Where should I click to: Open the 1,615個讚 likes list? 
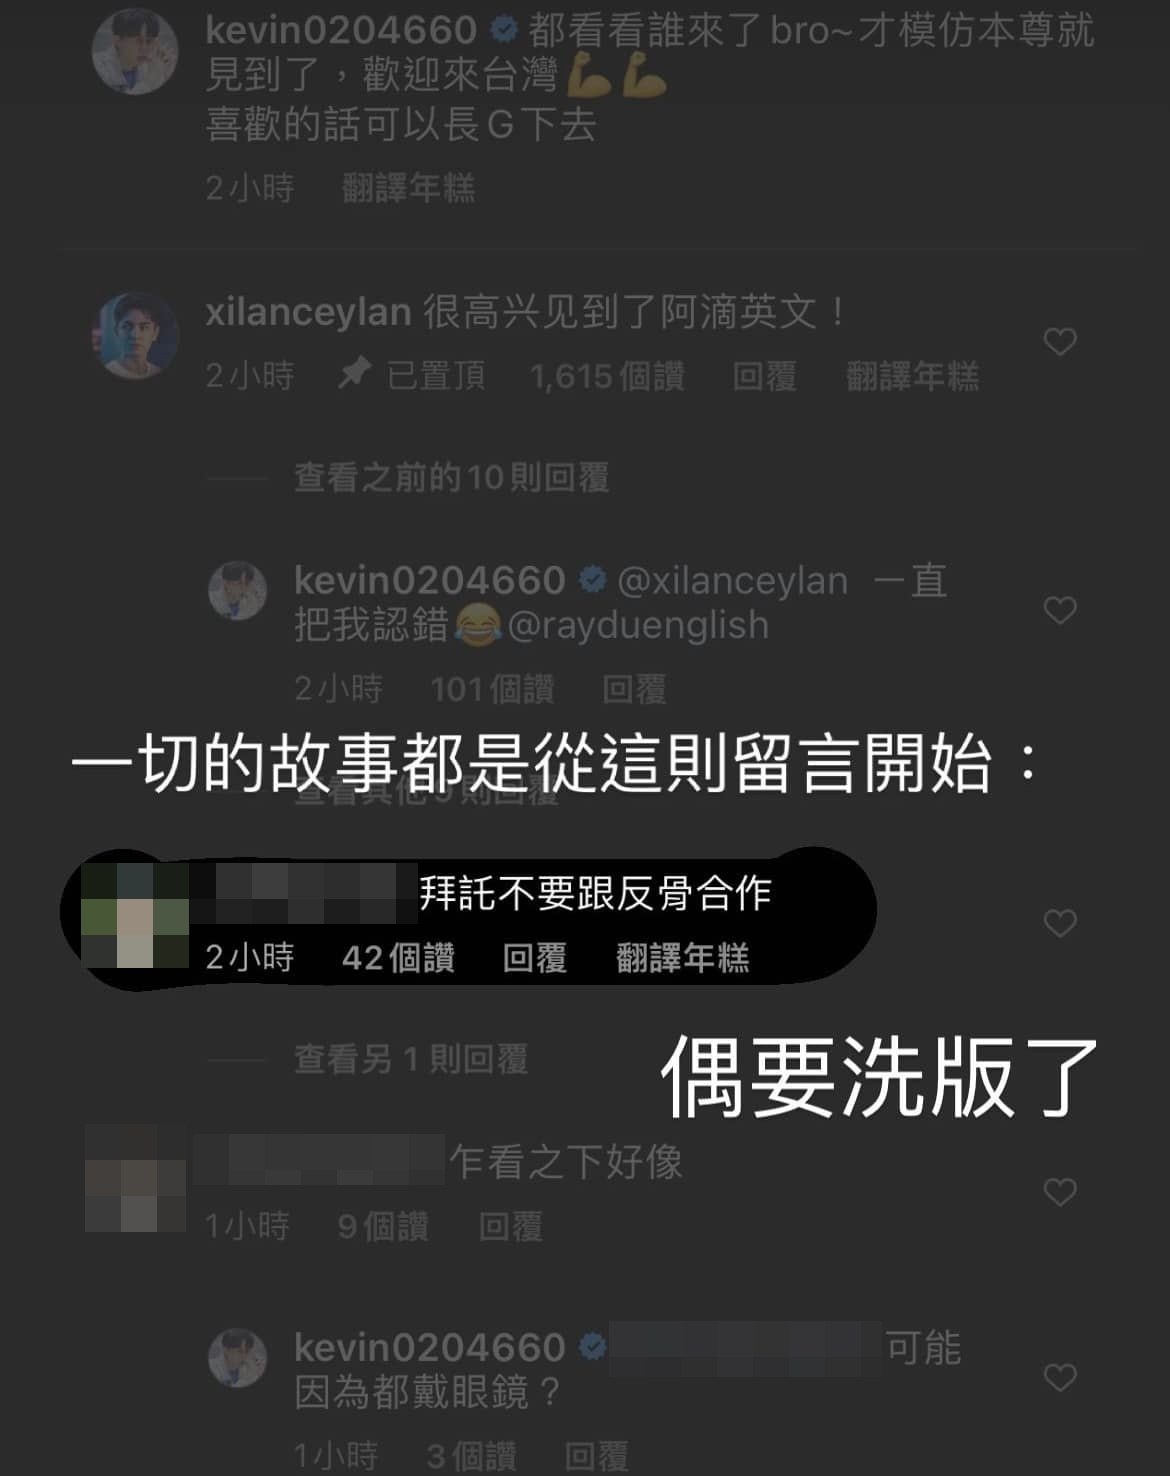pos(607,376)
